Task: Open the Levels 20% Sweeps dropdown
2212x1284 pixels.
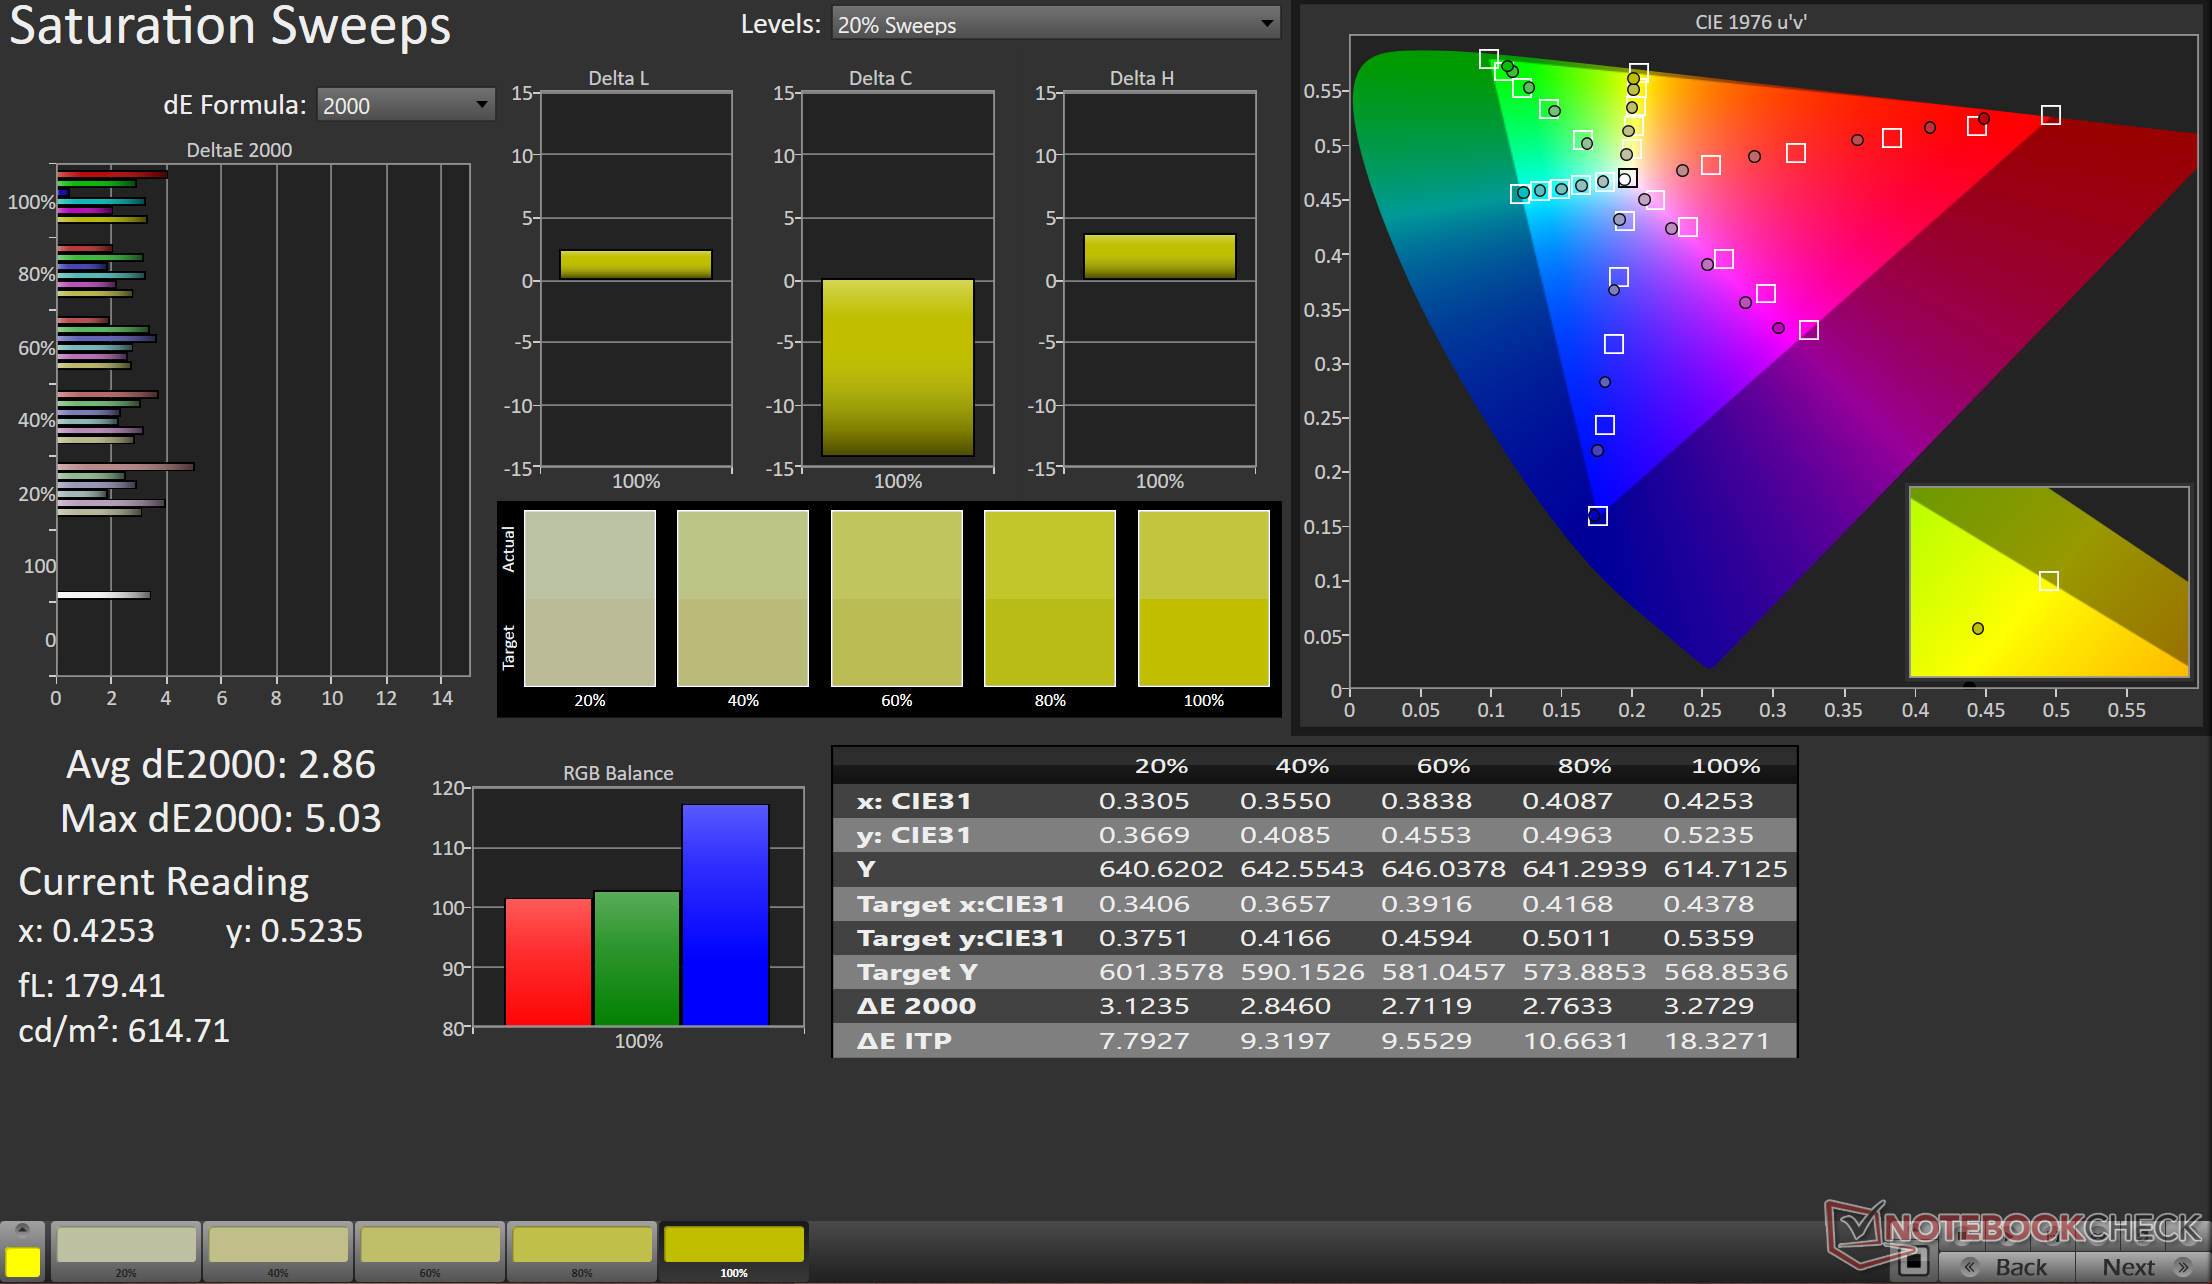Action: pyautogui.click(x=1055, y=24)
